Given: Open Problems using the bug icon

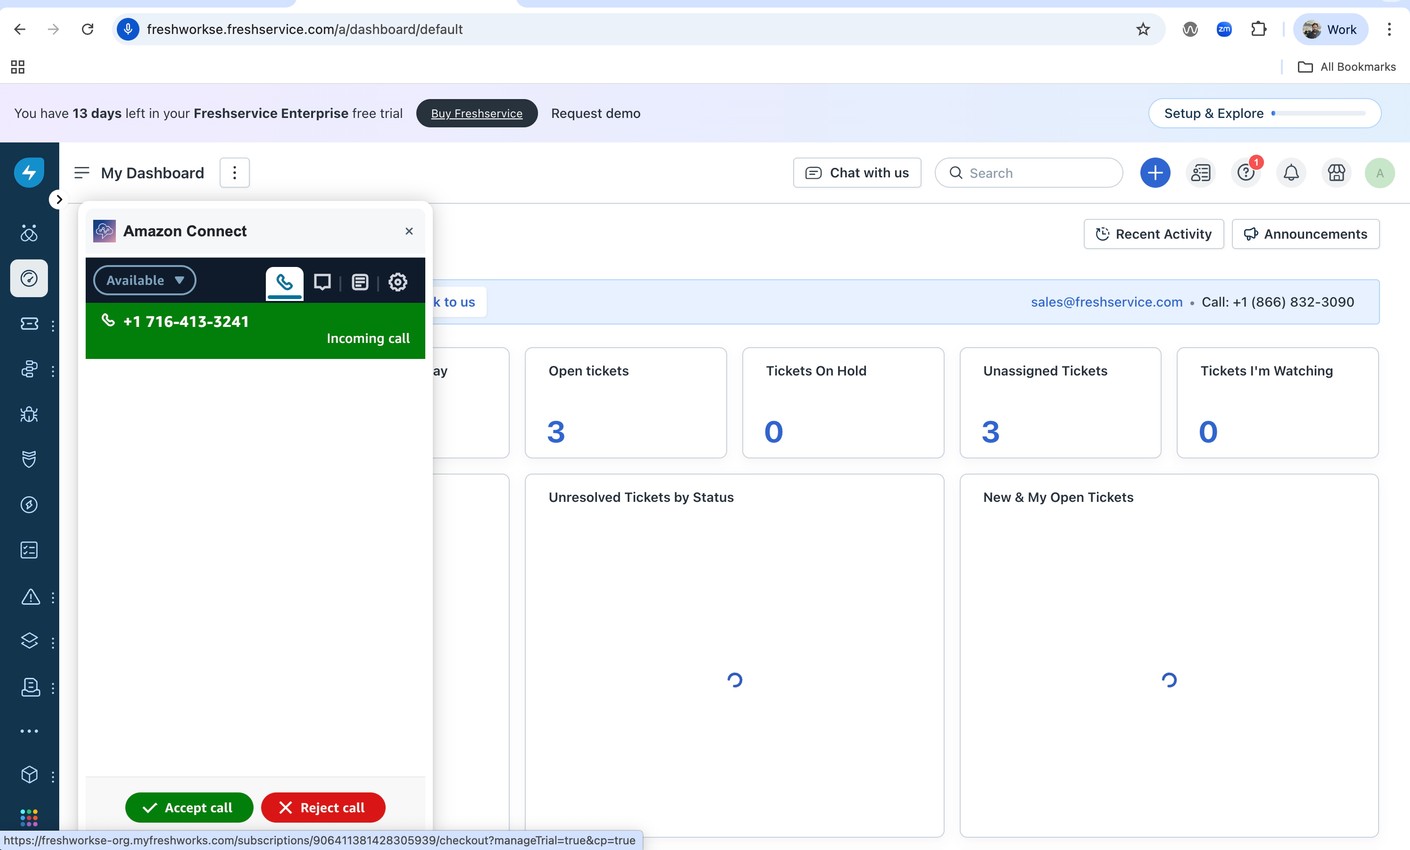Looking at the screenshot, I should pyautogui.click(x=29, y=414).
